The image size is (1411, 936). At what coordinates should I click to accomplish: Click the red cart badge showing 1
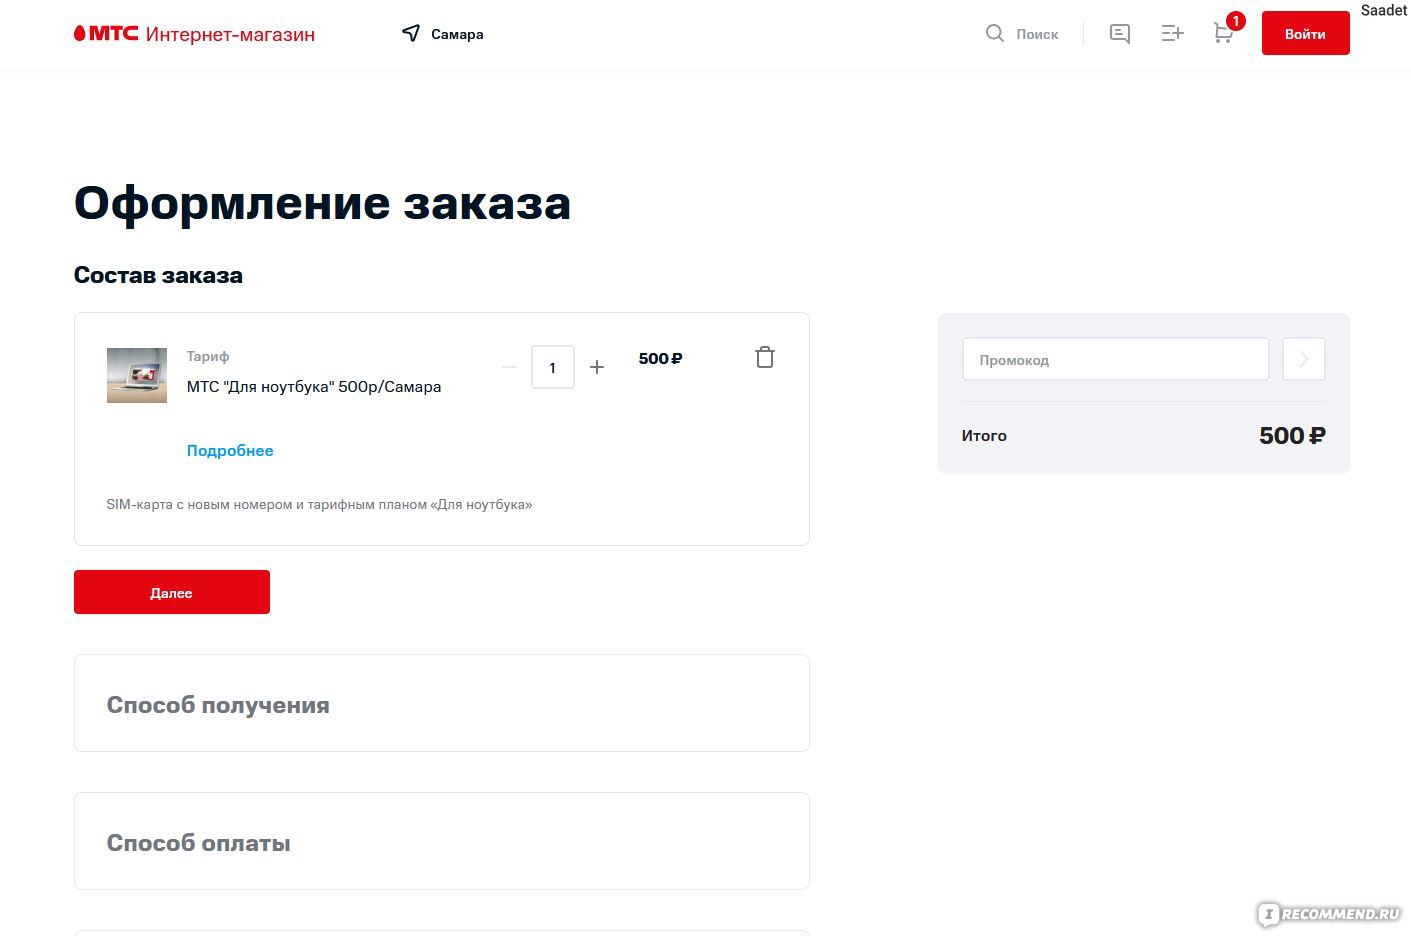[1236, 20]
